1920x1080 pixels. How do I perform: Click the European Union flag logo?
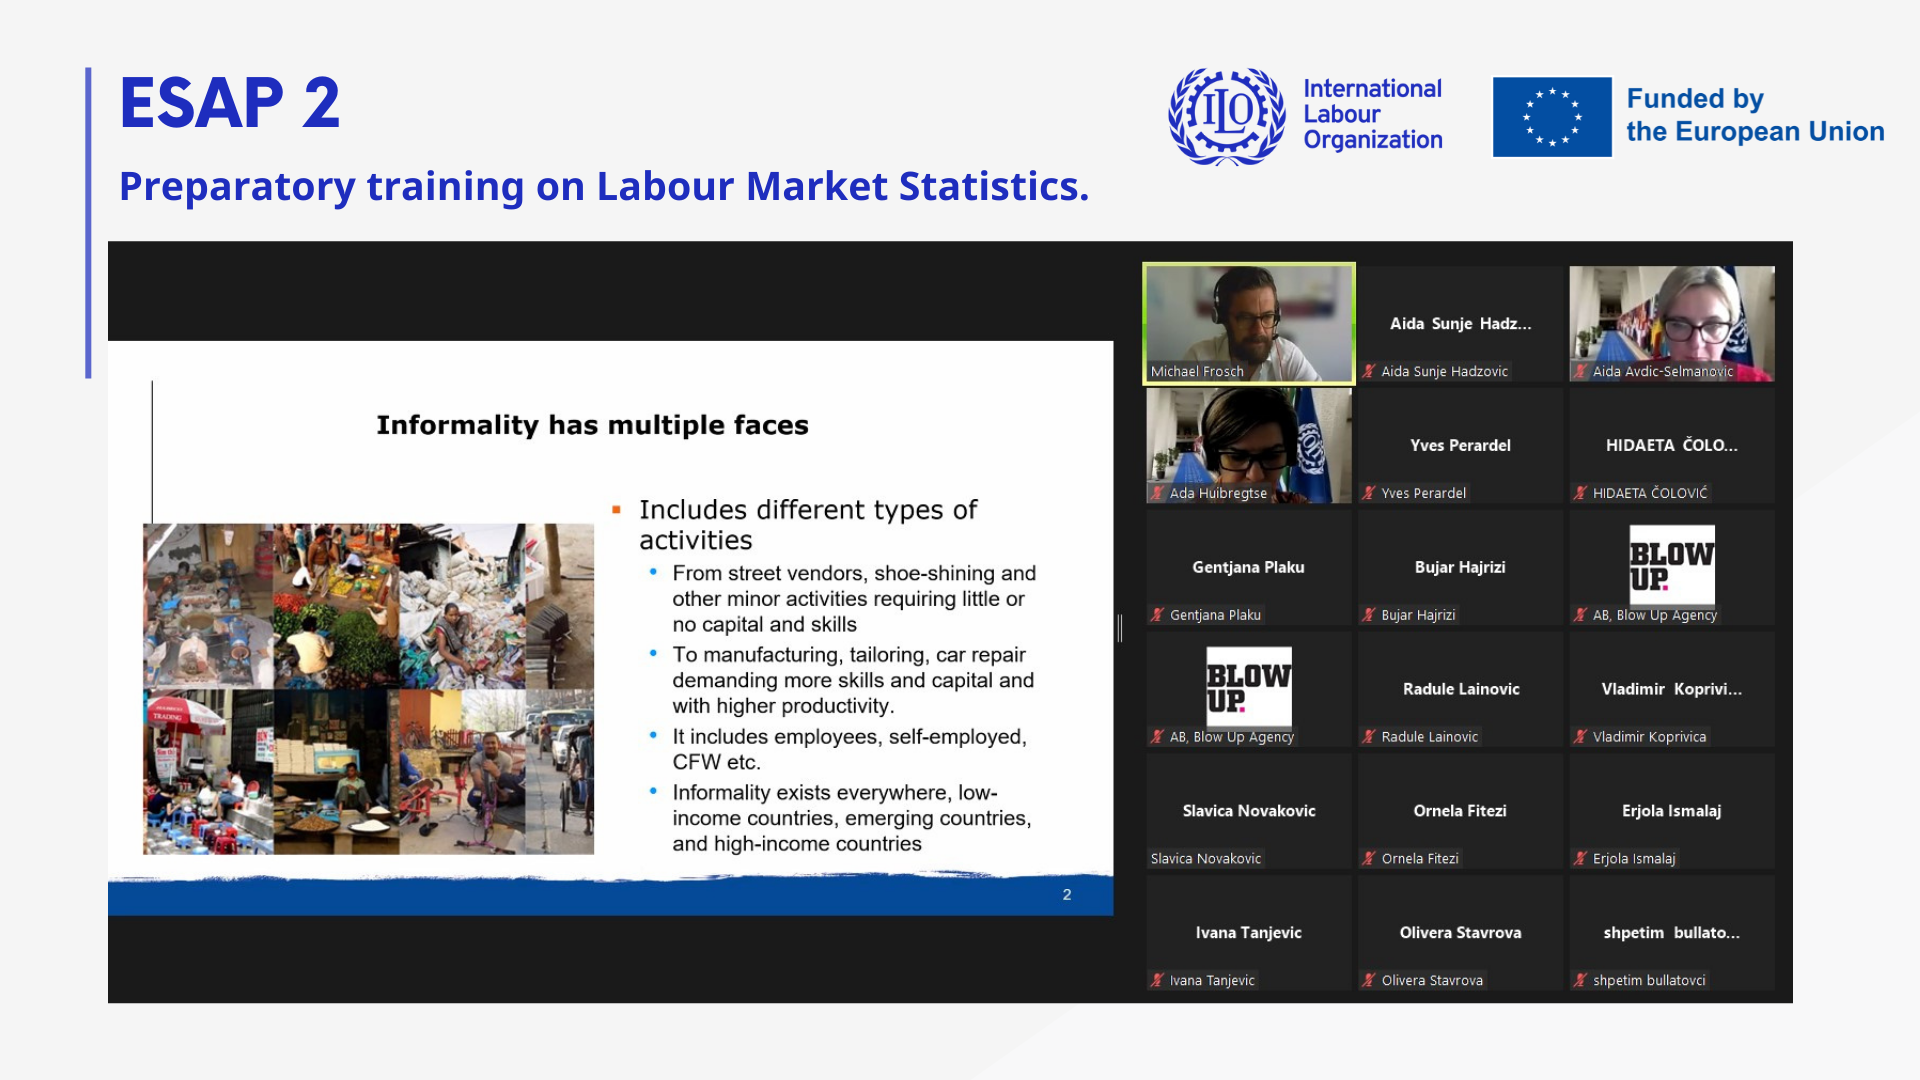1552,117
